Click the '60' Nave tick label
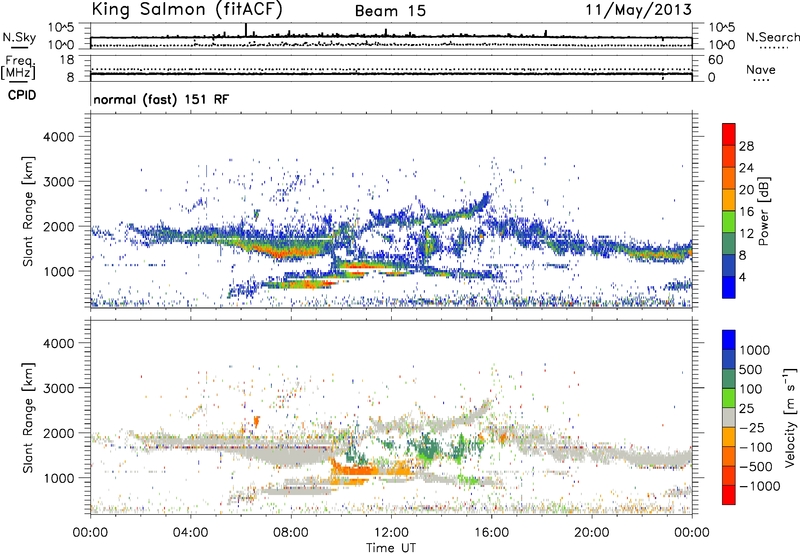Viewport: 800px width, 554px height. (x=715, y=60)
